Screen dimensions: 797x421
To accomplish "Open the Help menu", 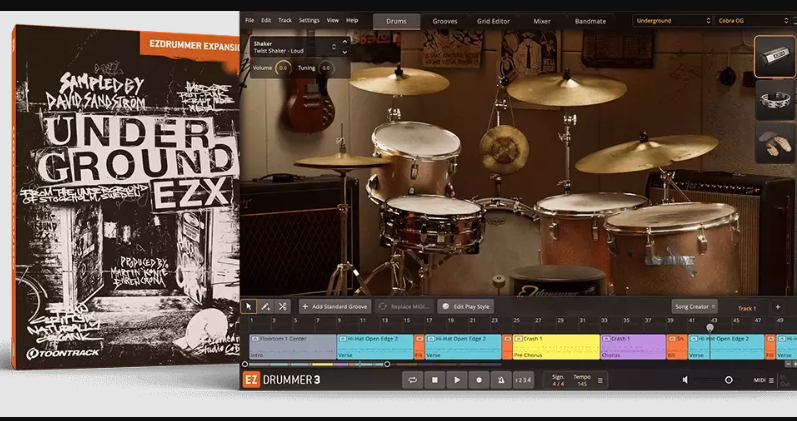I will click(x=352, y=20).
